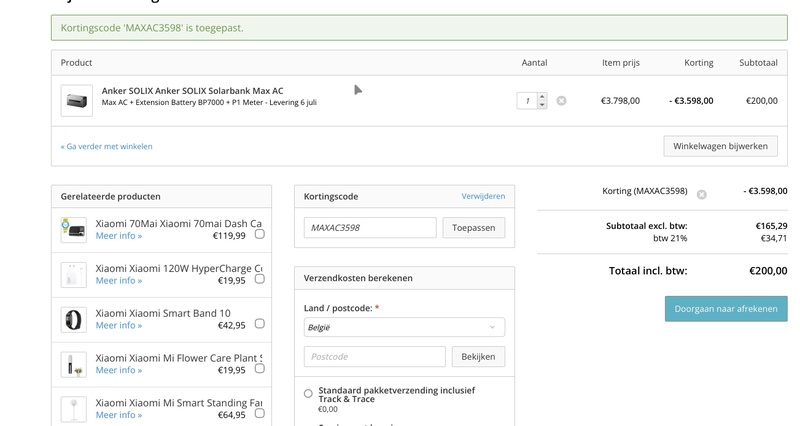Focus the discount code field MAXAC3598
Image resolution: width=800 pixels, height=426 pixels.
[x=370, y=228]
